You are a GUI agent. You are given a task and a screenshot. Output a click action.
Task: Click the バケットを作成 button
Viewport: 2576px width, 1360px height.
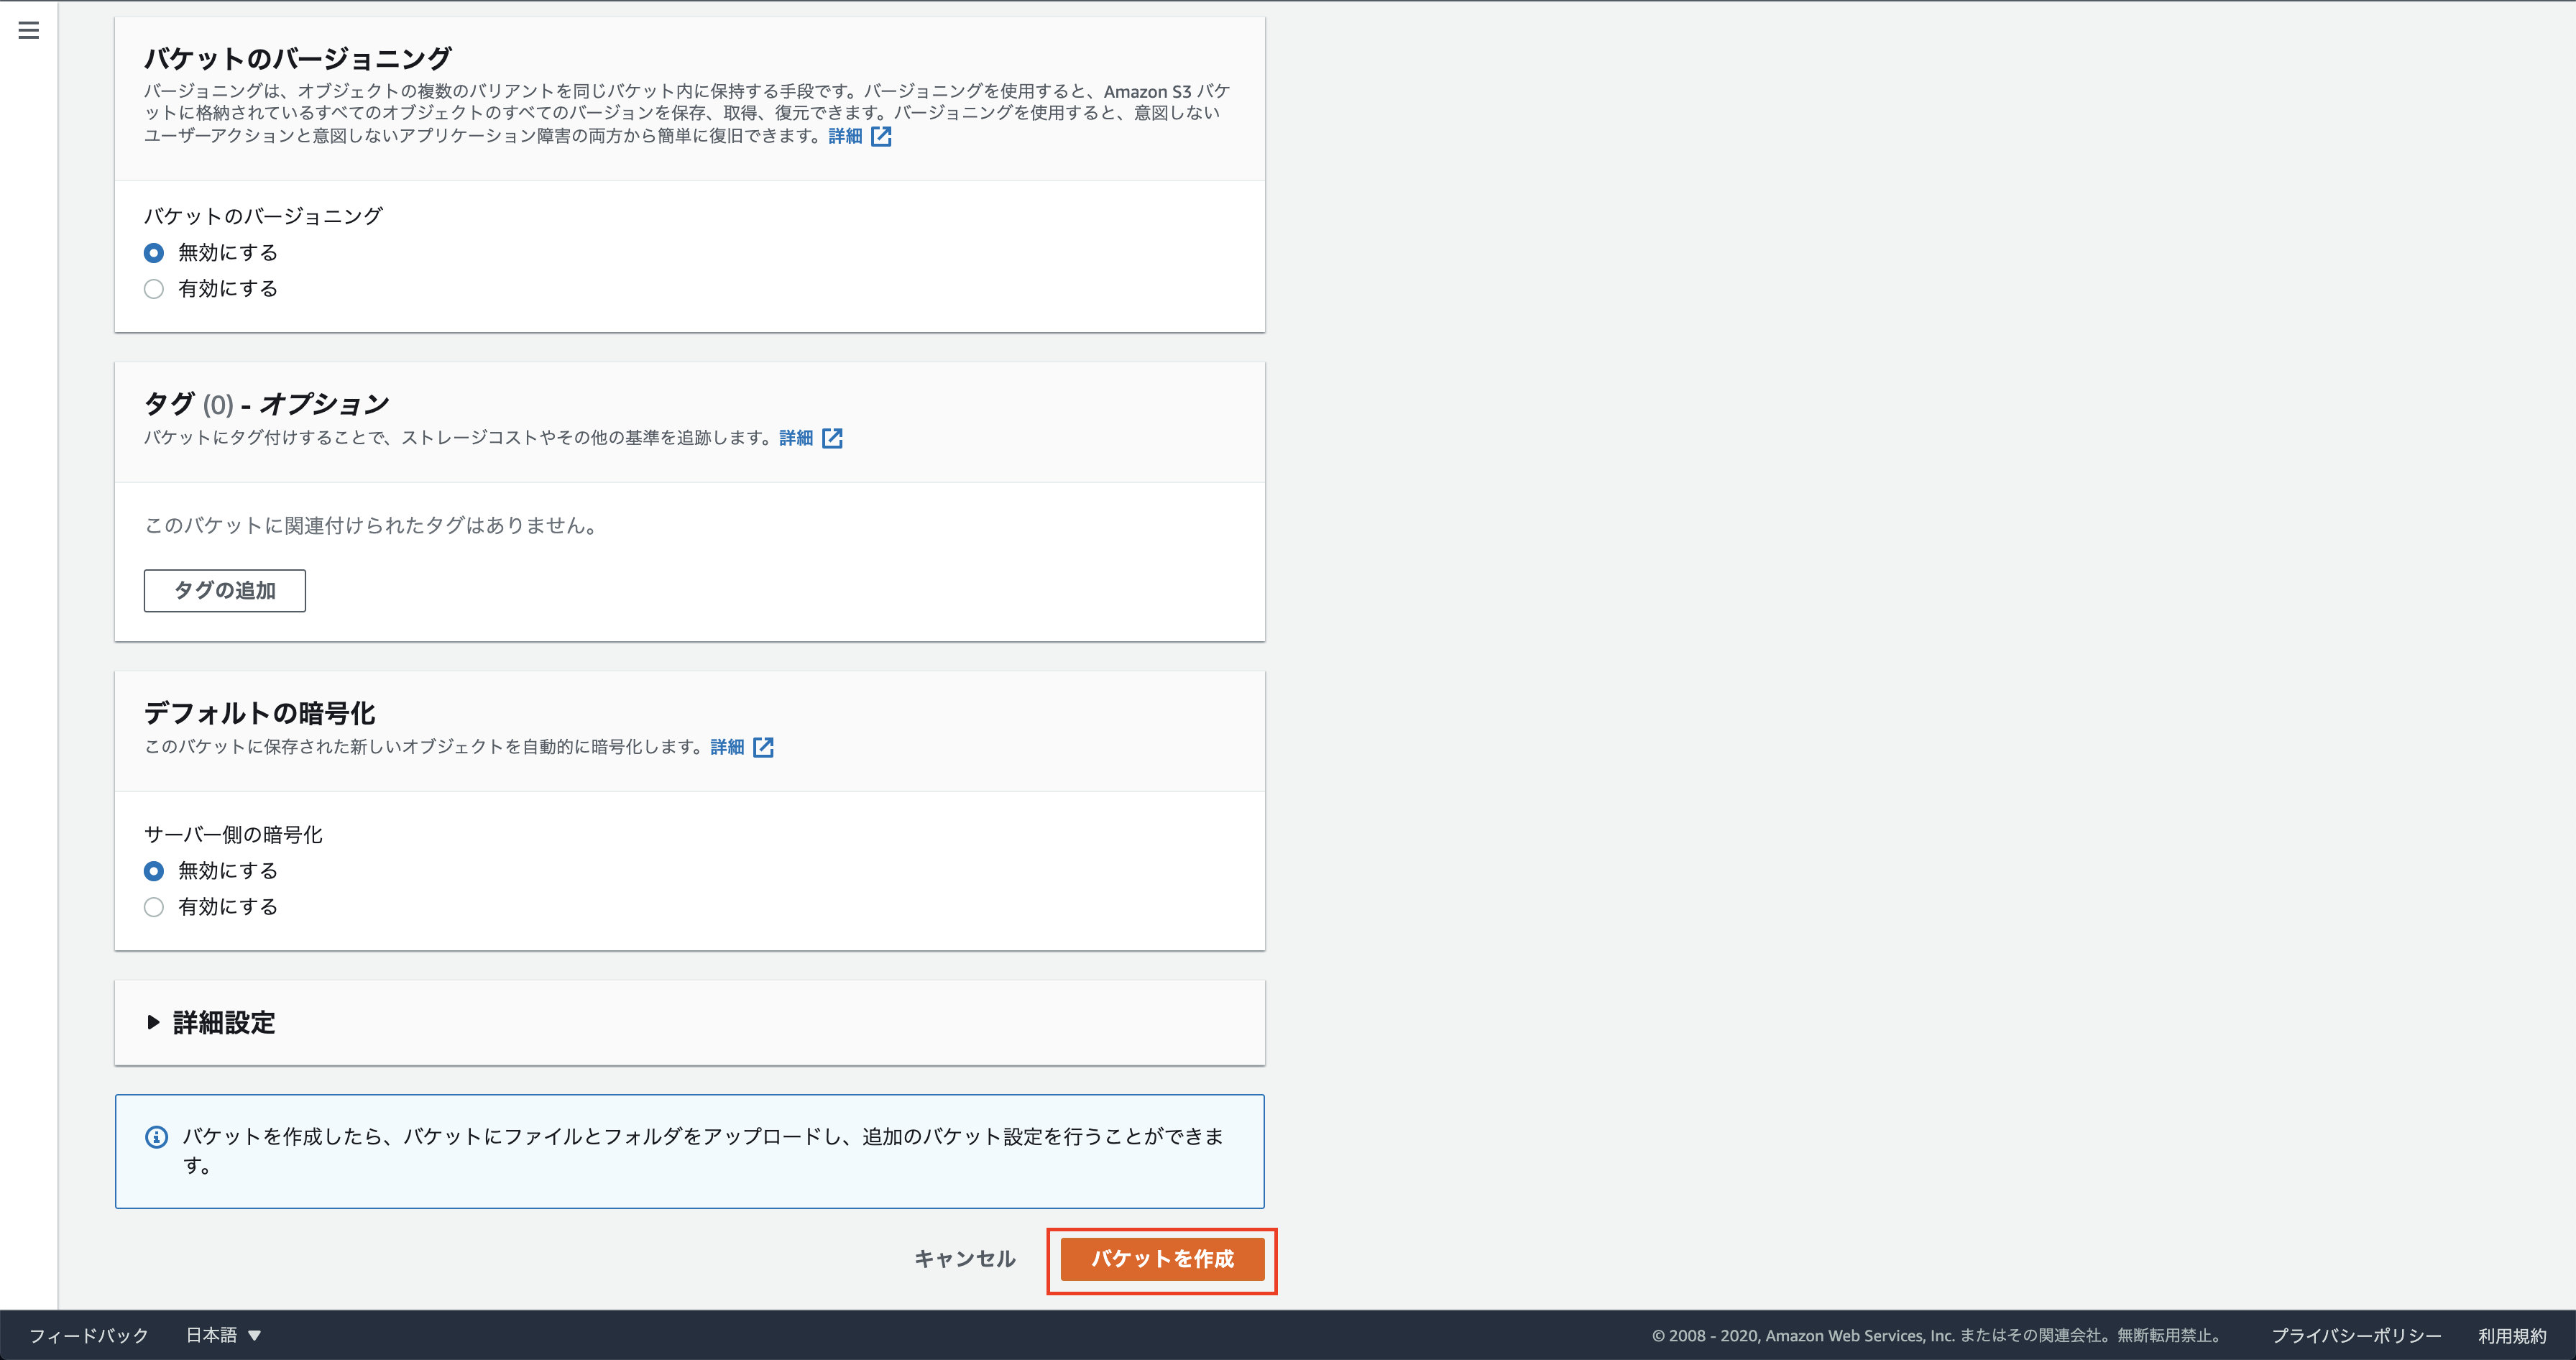(1162, 1259)
